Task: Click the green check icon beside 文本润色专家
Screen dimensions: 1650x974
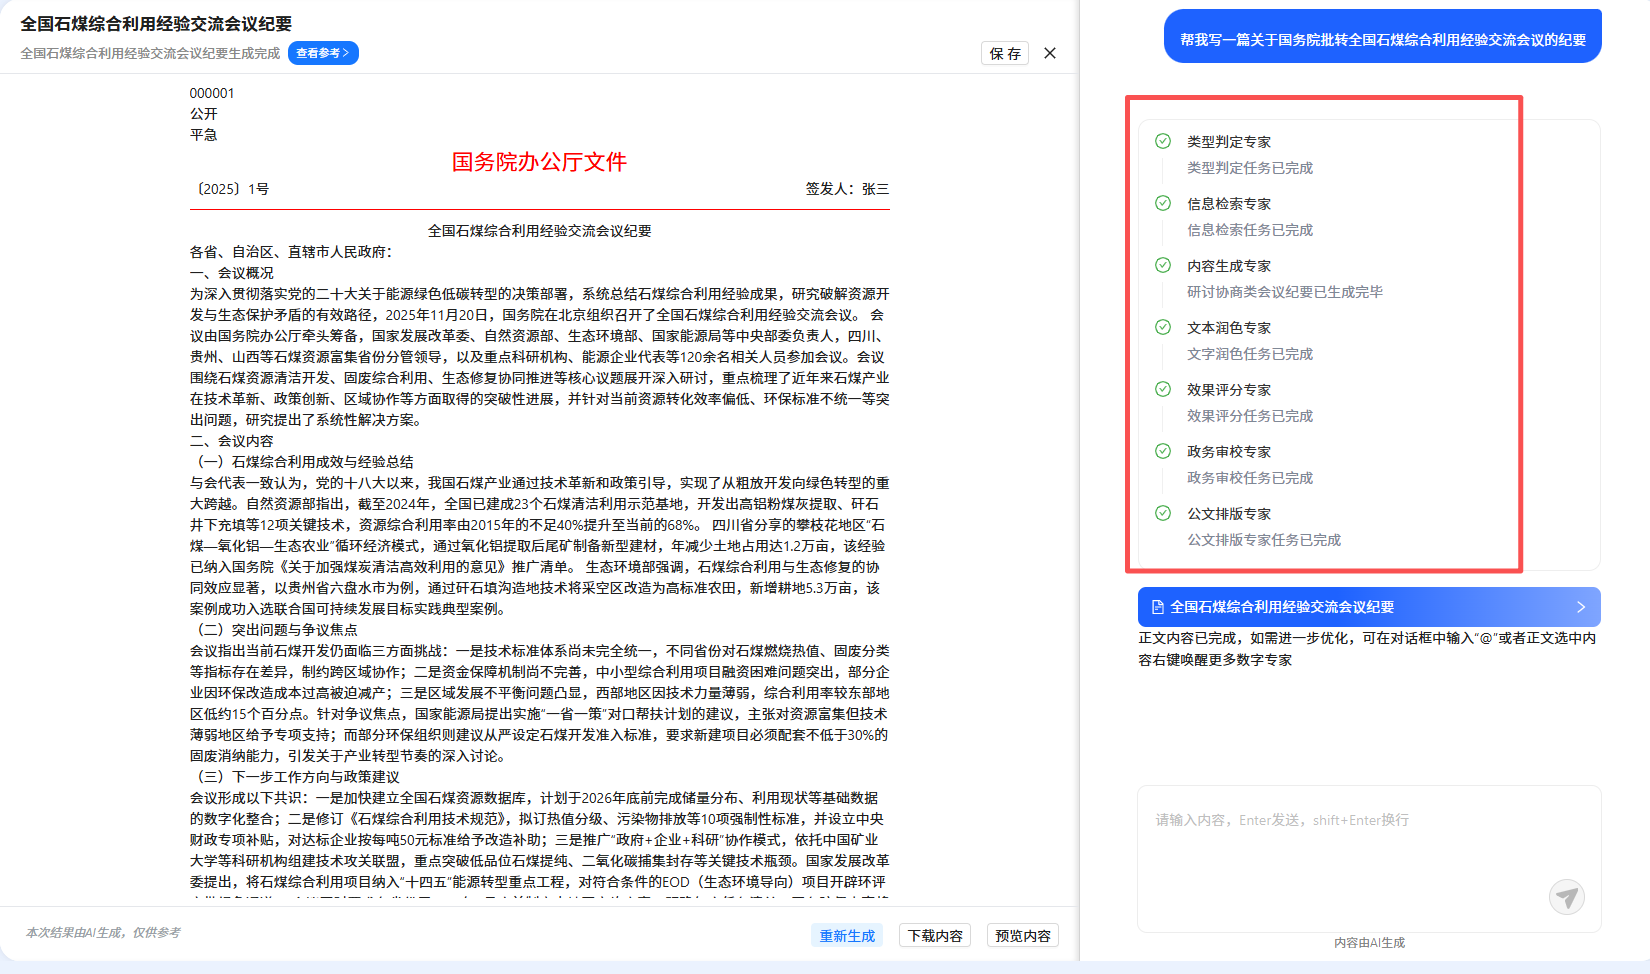Action: [x=1163, y=327]
